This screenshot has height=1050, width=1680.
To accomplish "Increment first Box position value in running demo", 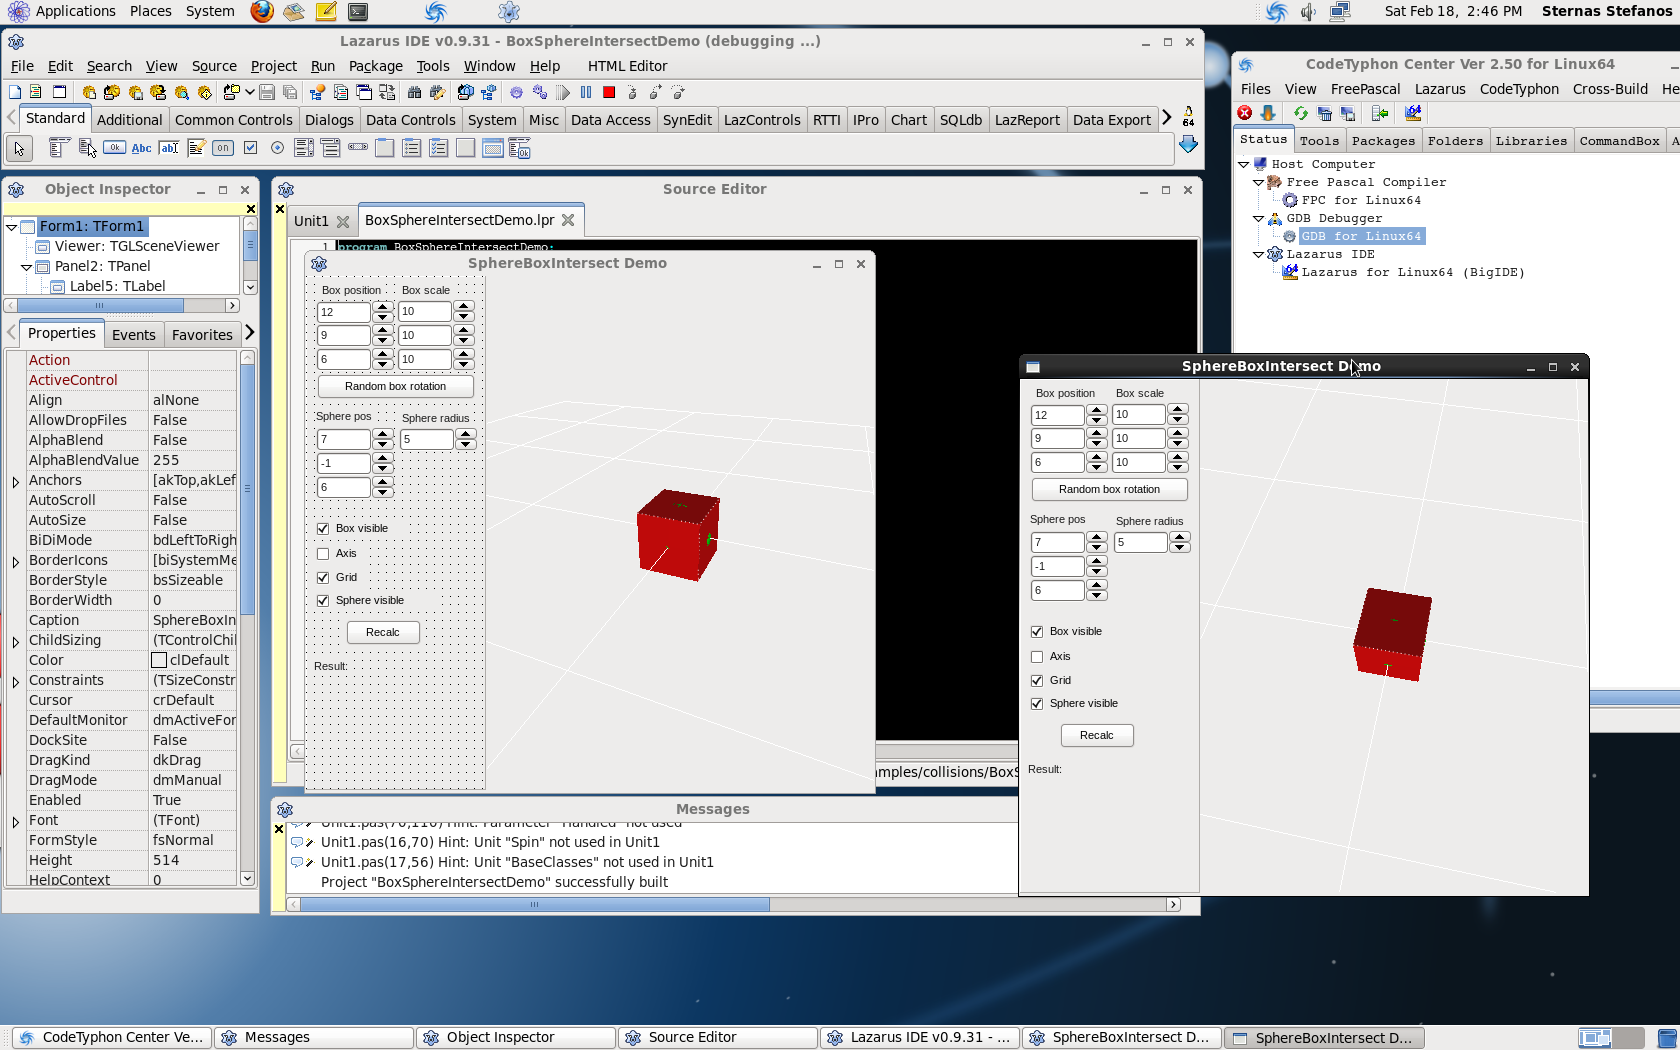I will coord(1097,410).
